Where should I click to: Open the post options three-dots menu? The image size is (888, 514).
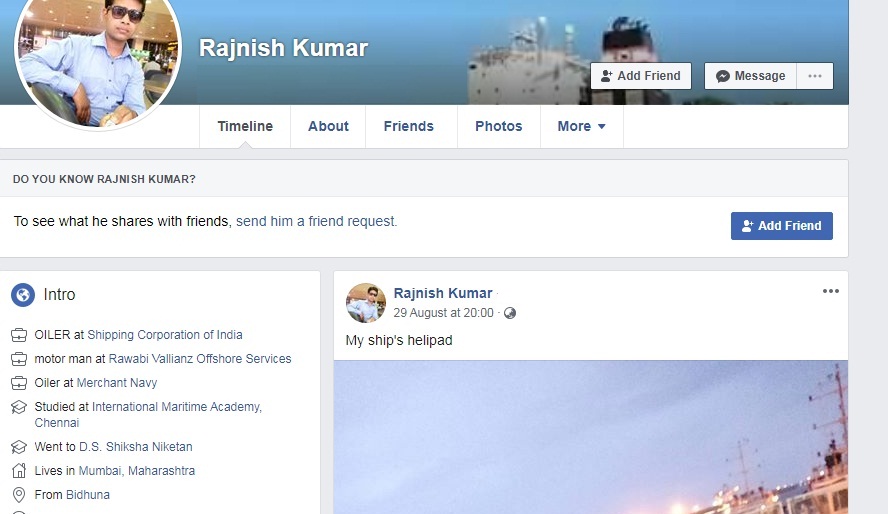[x=831, y=291]
